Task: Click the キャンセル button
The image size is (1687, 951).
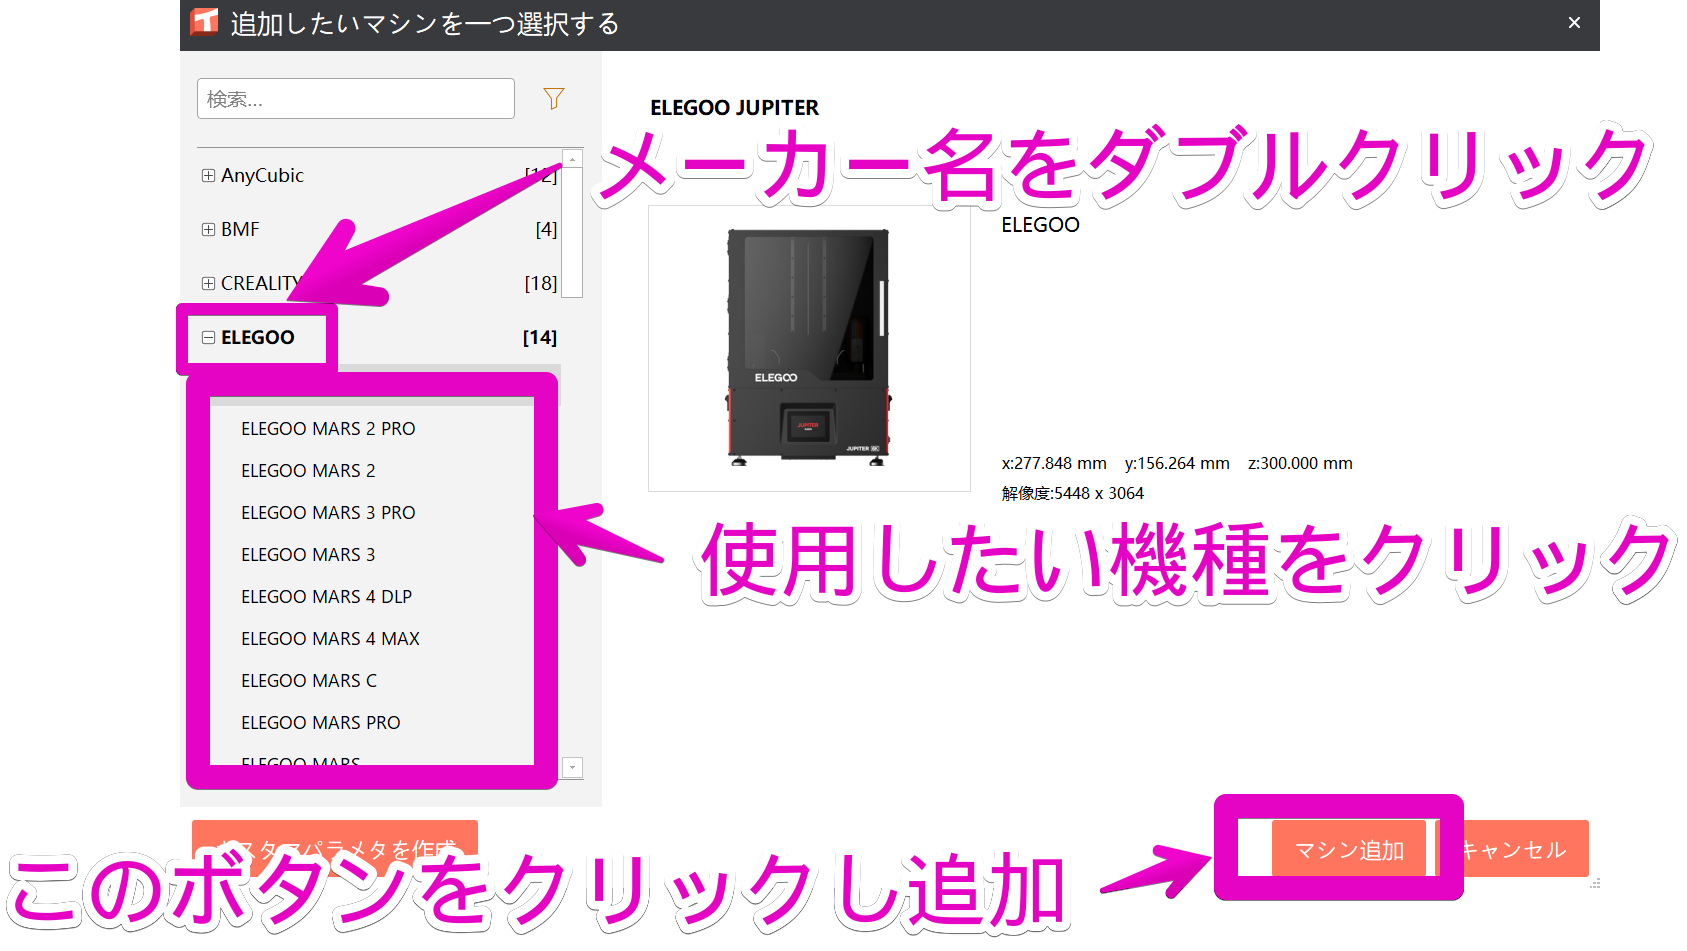Action: (1513, 850)
